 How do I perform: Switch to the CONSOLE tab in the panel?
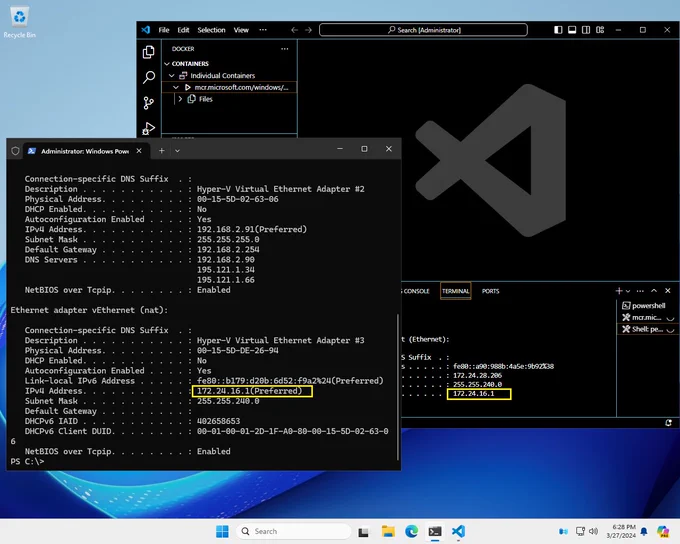coord(415,291)
